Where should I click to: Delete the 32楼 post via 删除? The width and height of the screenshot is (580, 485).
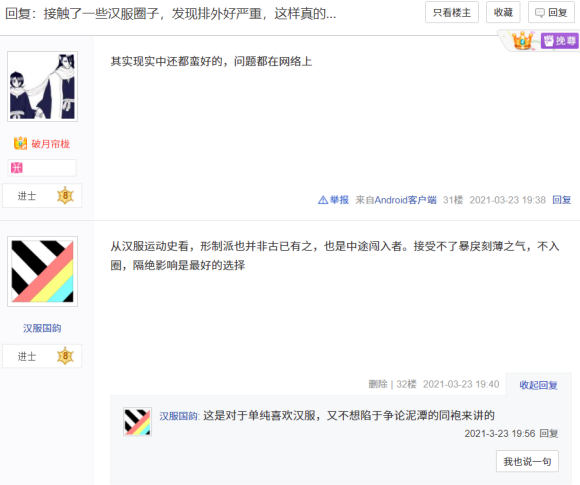(x=378, y=384)
